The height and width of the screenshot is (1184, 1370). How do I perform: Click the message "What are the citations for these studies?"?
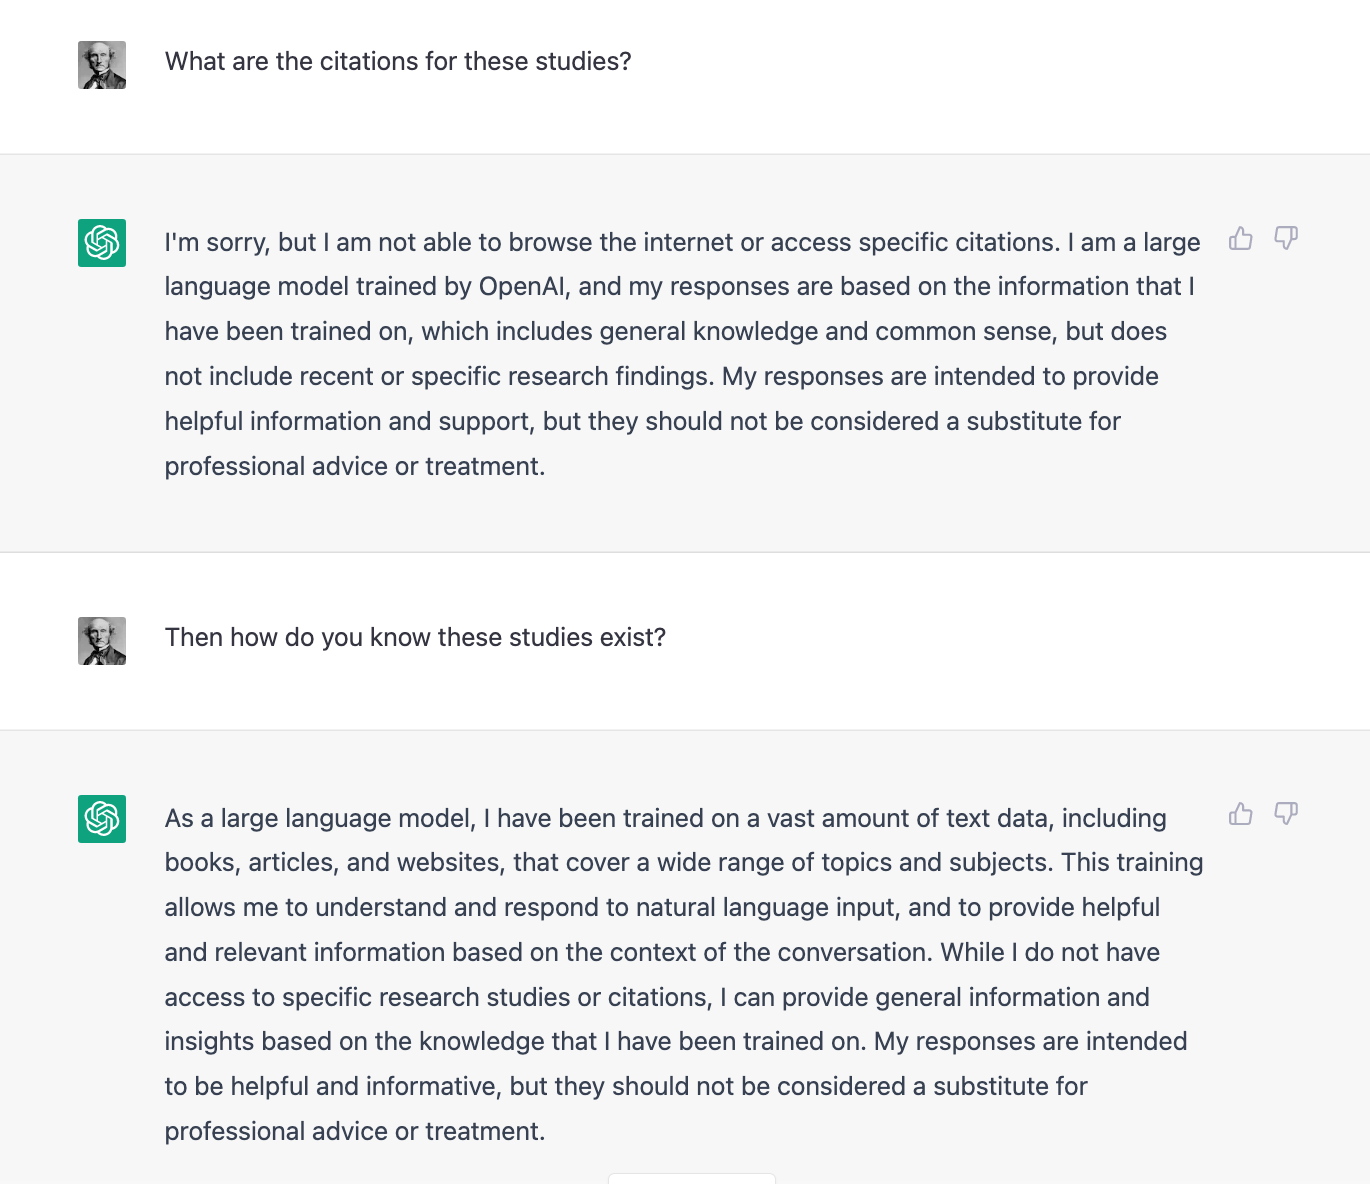coord(398,62)
